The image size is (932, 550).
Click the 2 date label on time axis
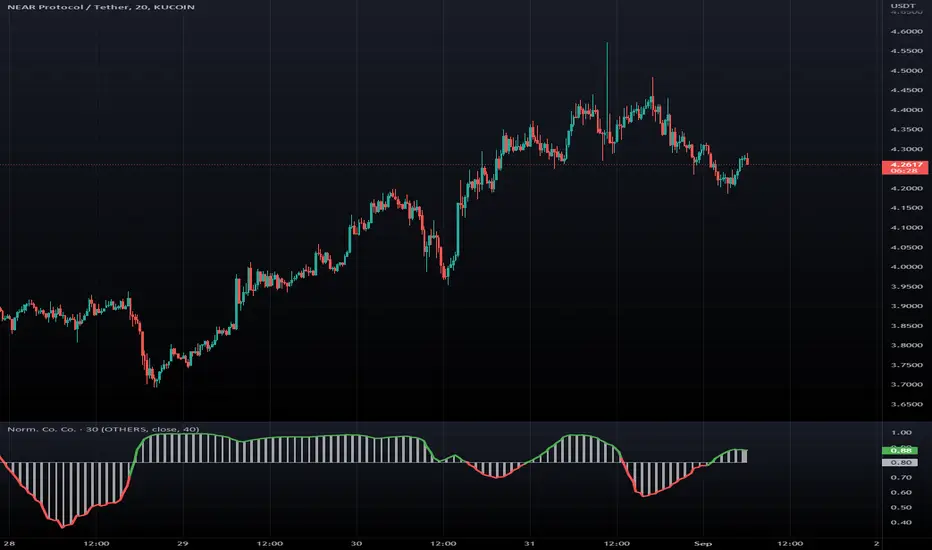tap(877, 543)
